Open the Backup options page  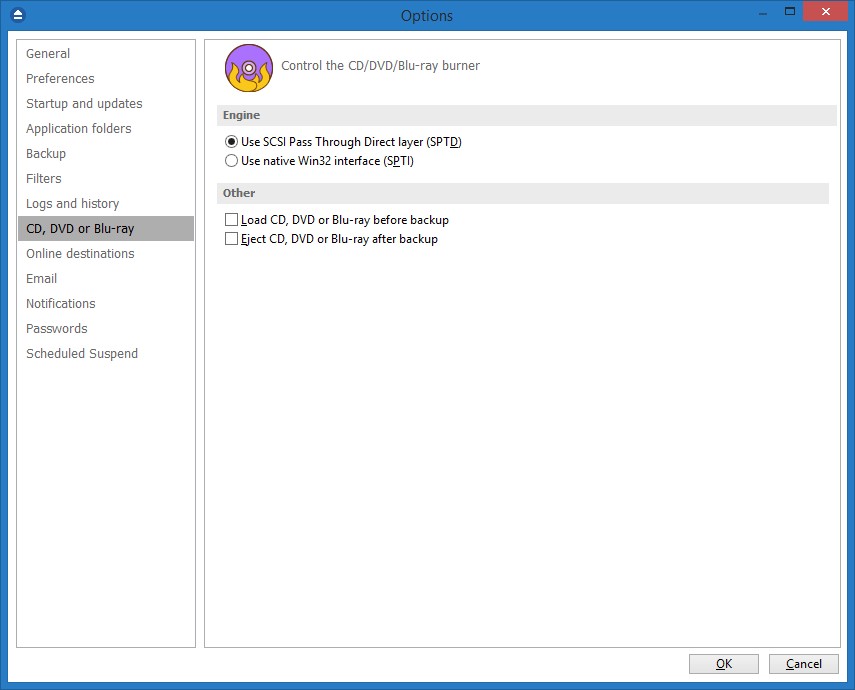tap(46, 154)
